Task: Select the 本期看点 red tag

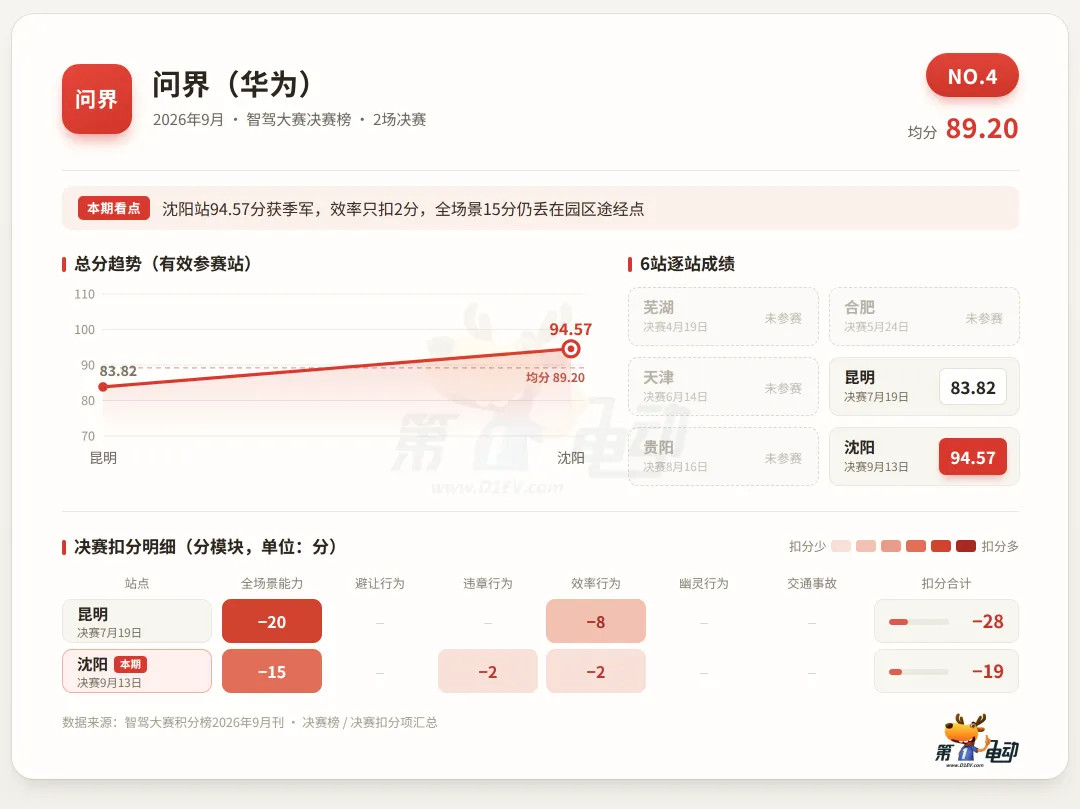Action: [x=114, y=208]
